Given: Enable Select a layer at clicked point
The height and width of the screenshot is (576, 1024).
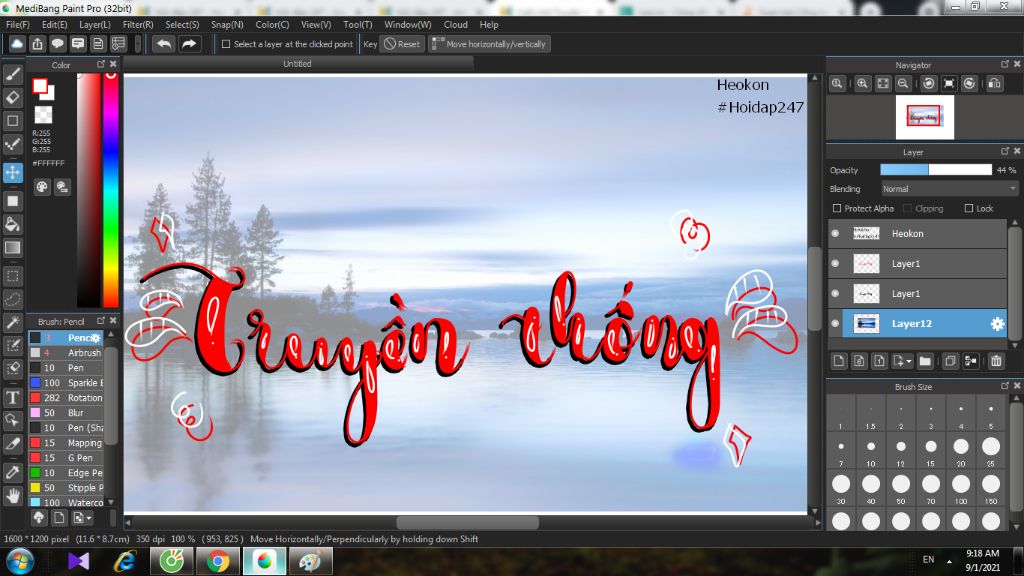Looking at the screenshot, I should click(x=226, y=44).
